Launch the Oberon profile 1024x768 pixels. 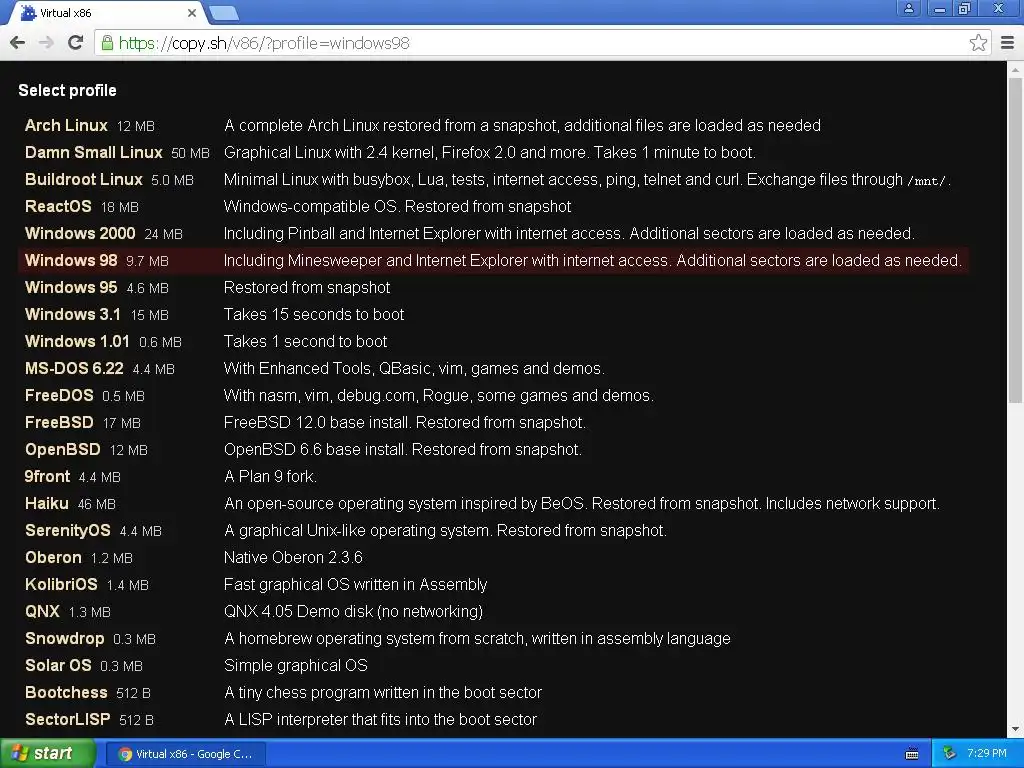tap(53, 557)
